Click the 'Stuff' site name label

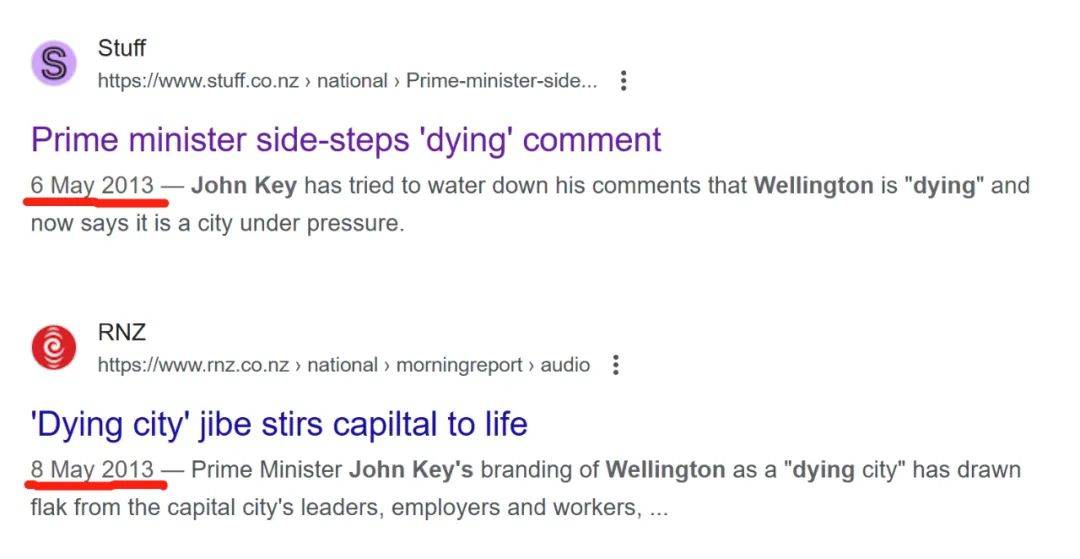point(122,48)
